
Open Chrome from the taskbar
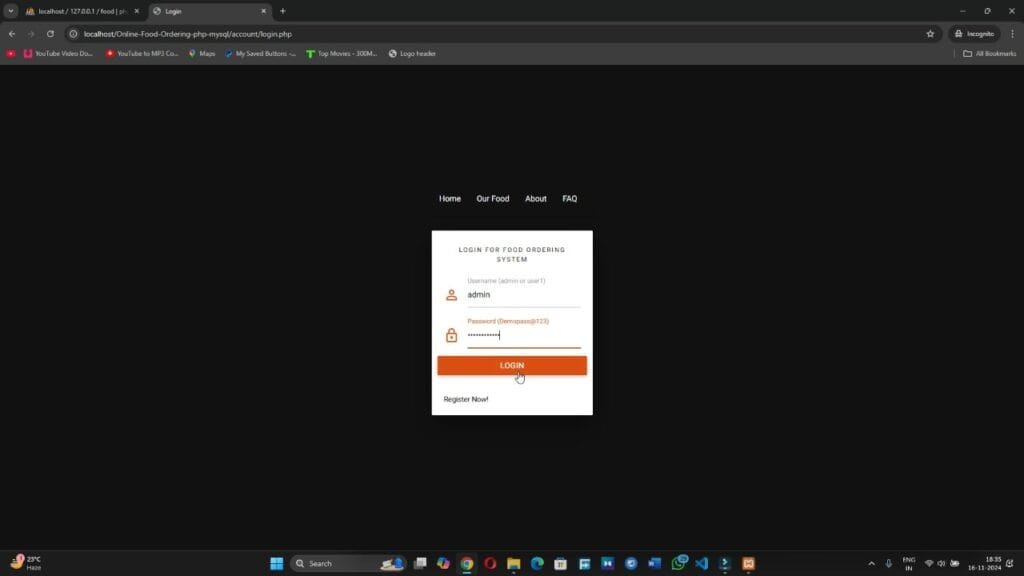coord(465,563)
